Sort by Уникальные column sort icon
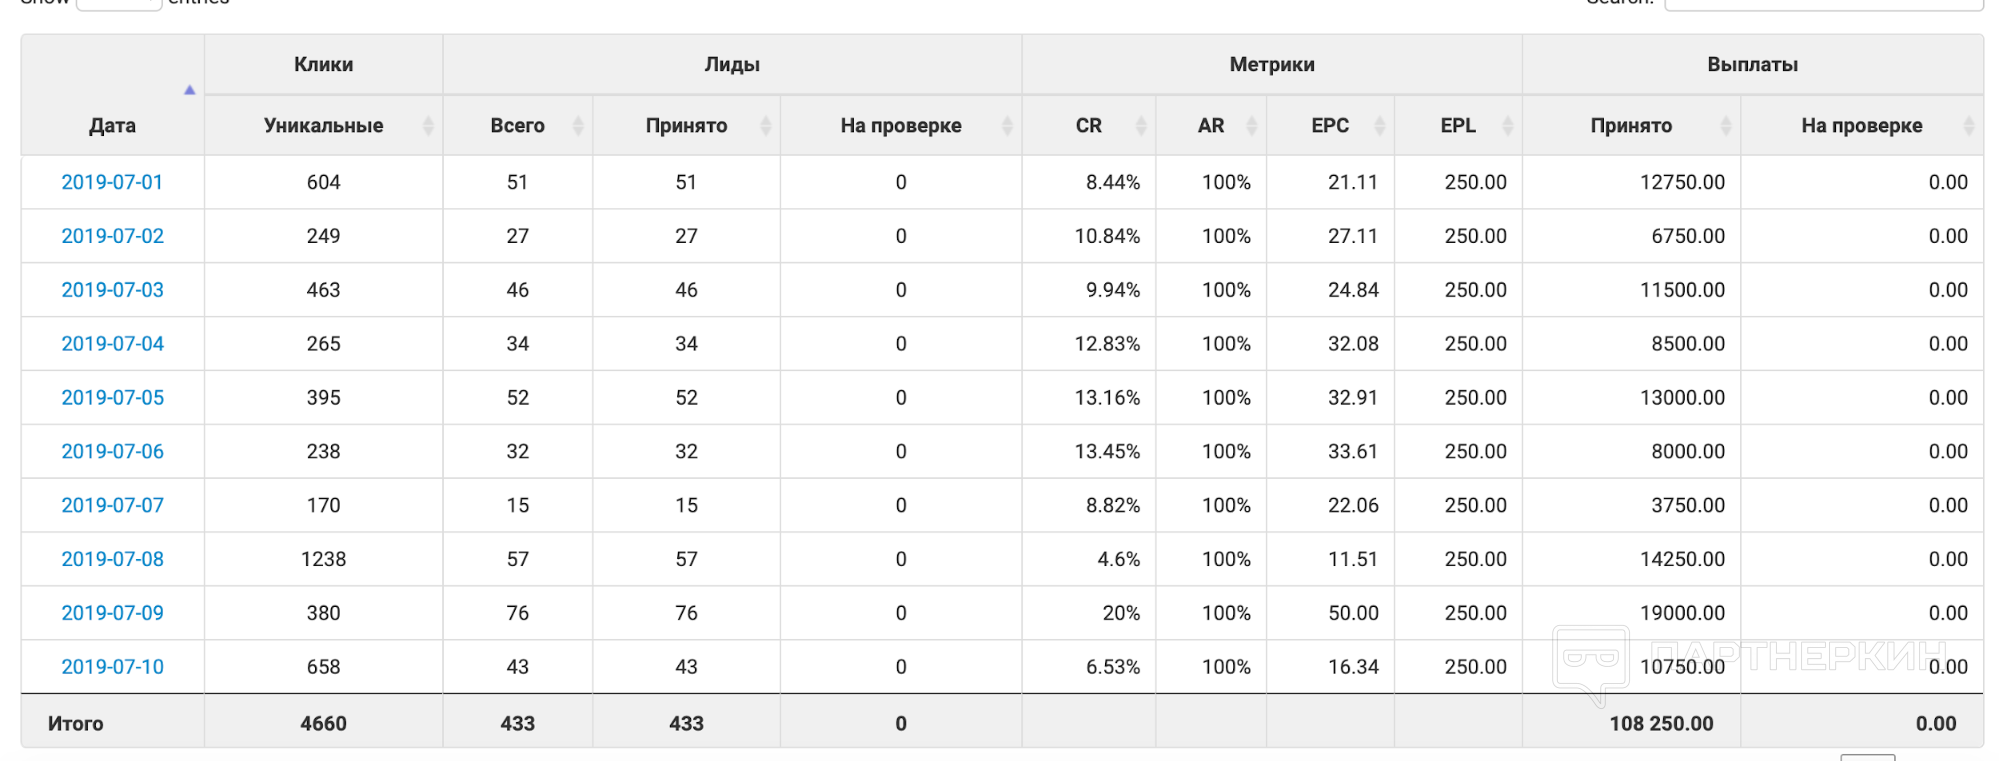 point(428,126)
